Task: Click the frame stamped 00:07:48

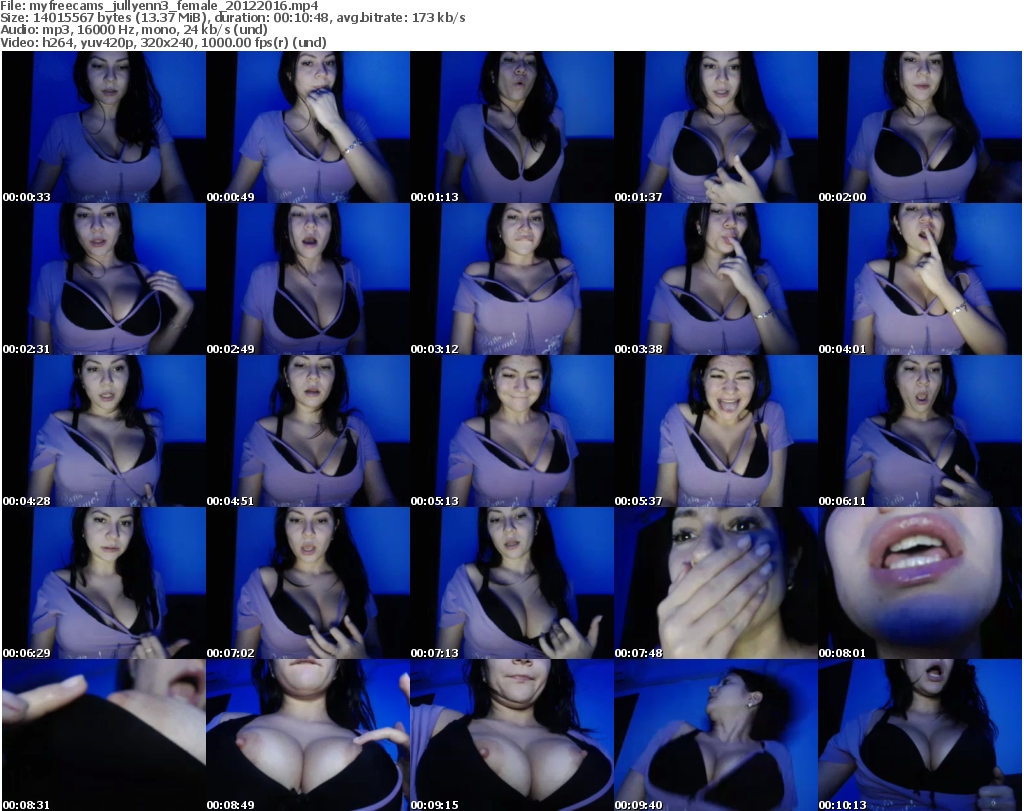Action: (x=716, y=583)
